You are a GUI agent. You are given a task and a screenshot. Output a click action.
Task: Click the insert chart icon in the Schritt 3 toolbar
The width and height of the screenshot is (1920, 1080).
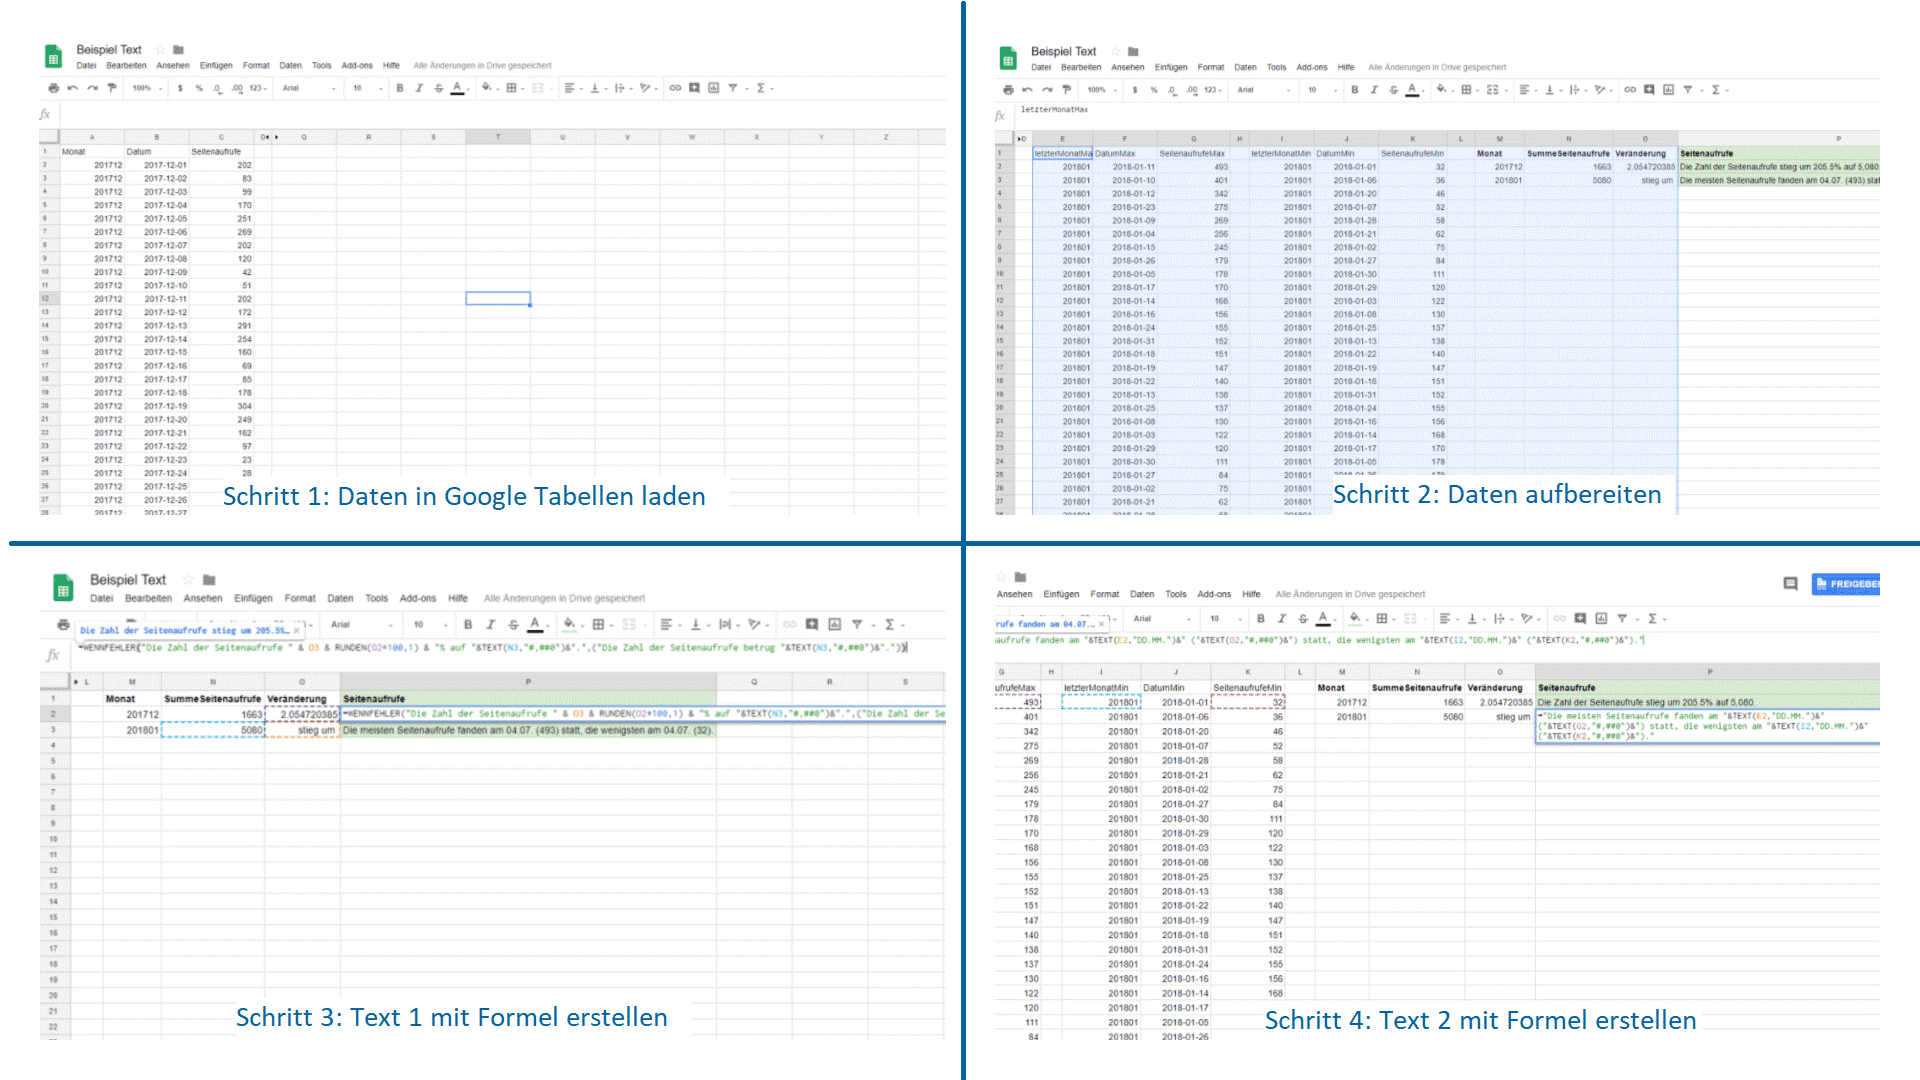(x=834, y=624)
